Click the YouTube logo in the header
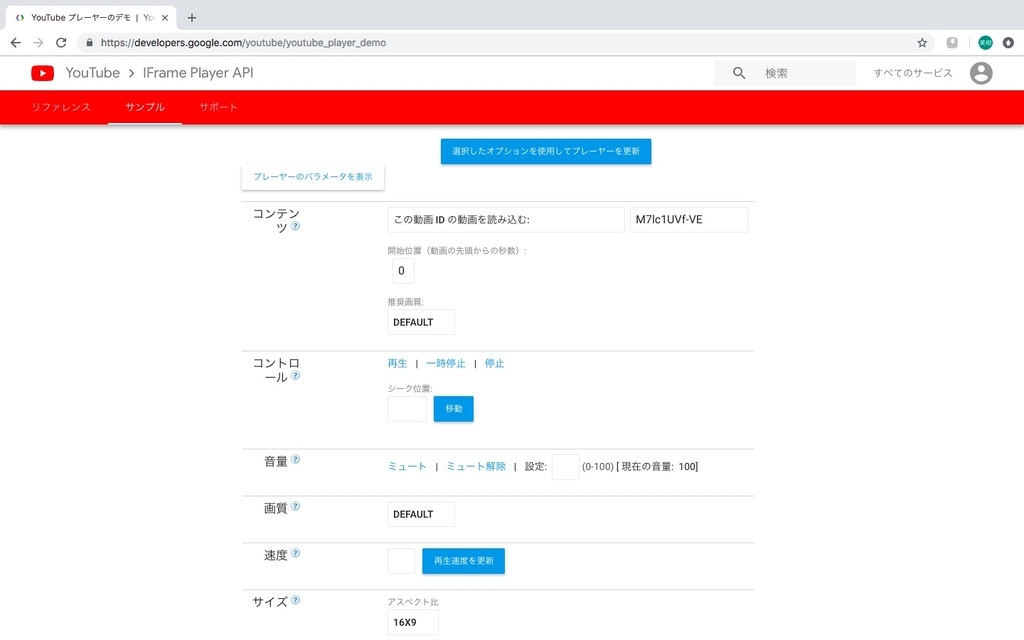Screen dimensions: 1024x640 coord(41,72)
